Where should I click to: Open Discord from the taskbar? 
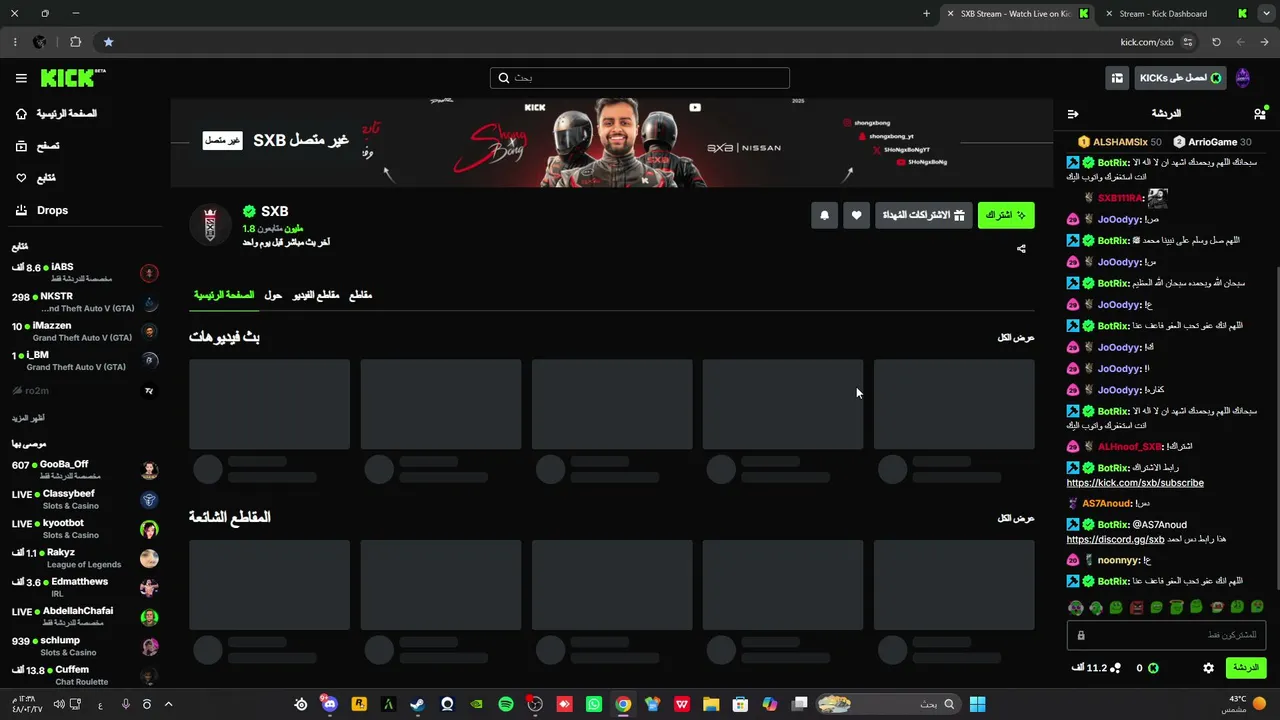(x=329, y=704)
